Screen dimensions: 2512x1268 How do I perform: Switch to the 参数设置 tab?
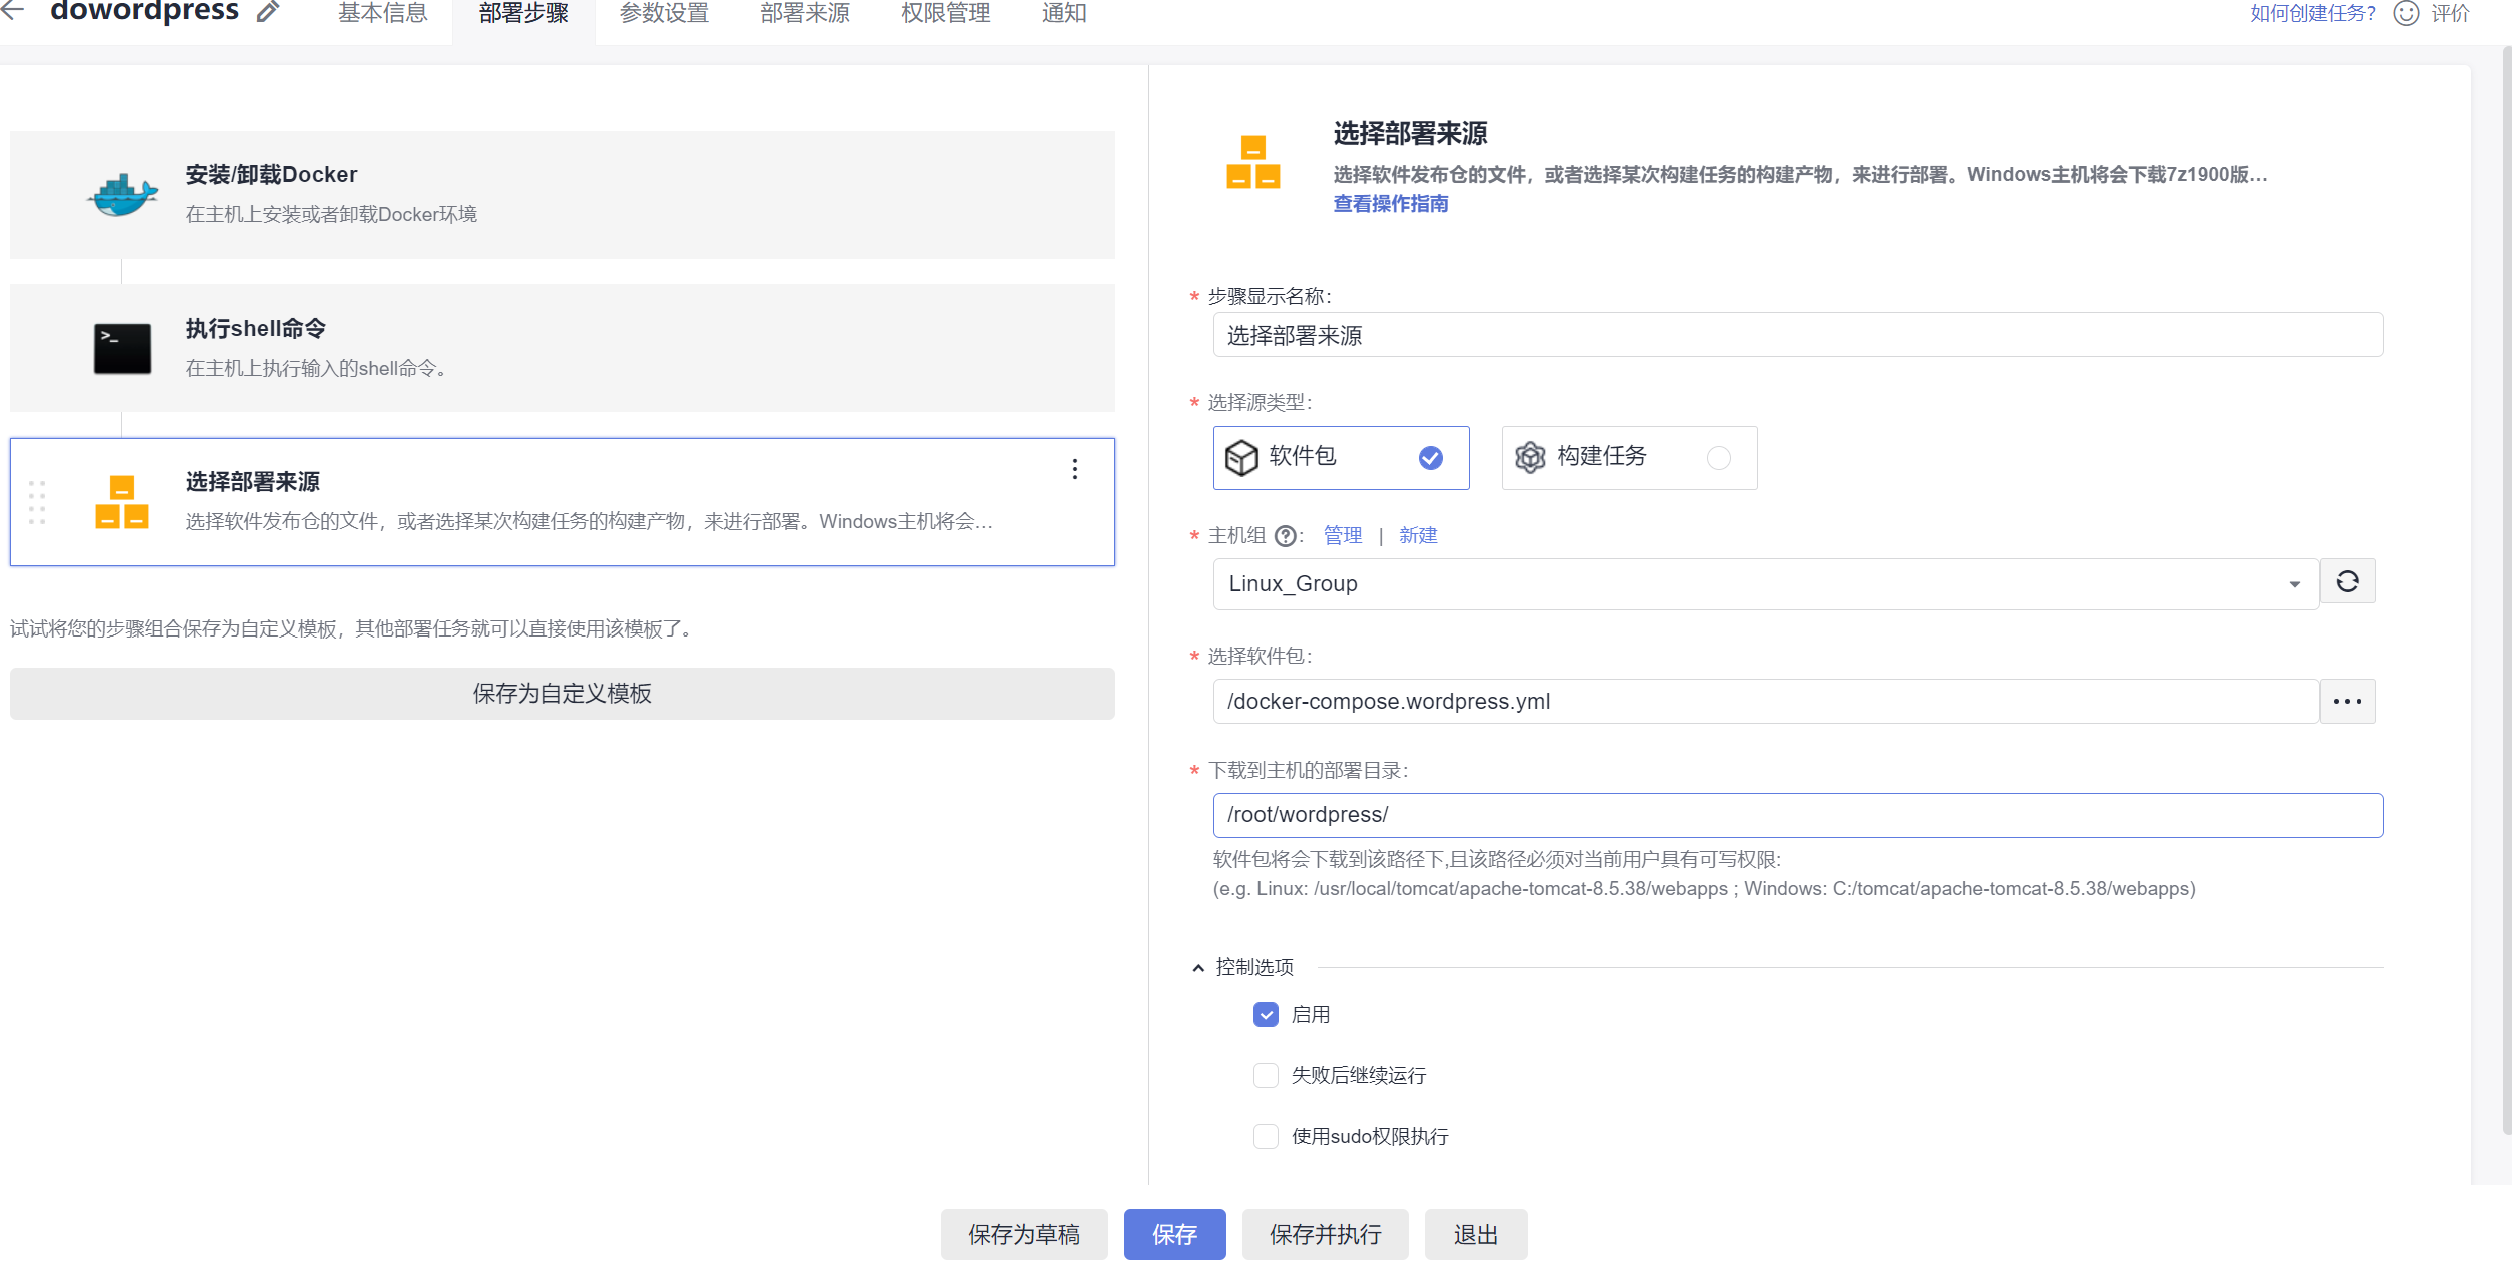664,13
